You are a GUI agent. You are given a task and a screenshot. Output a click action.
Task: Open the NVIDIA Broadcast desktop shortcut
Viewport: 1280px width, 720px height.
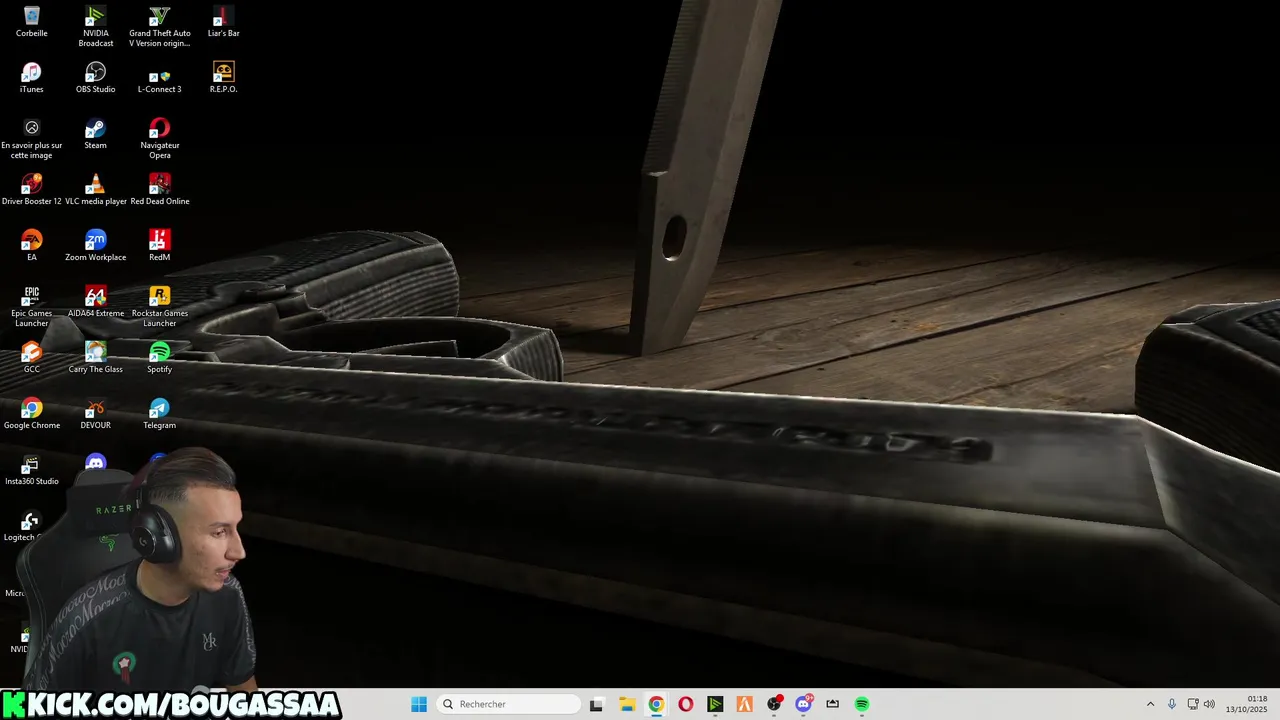pyautogui.click(x=96, y=26)
